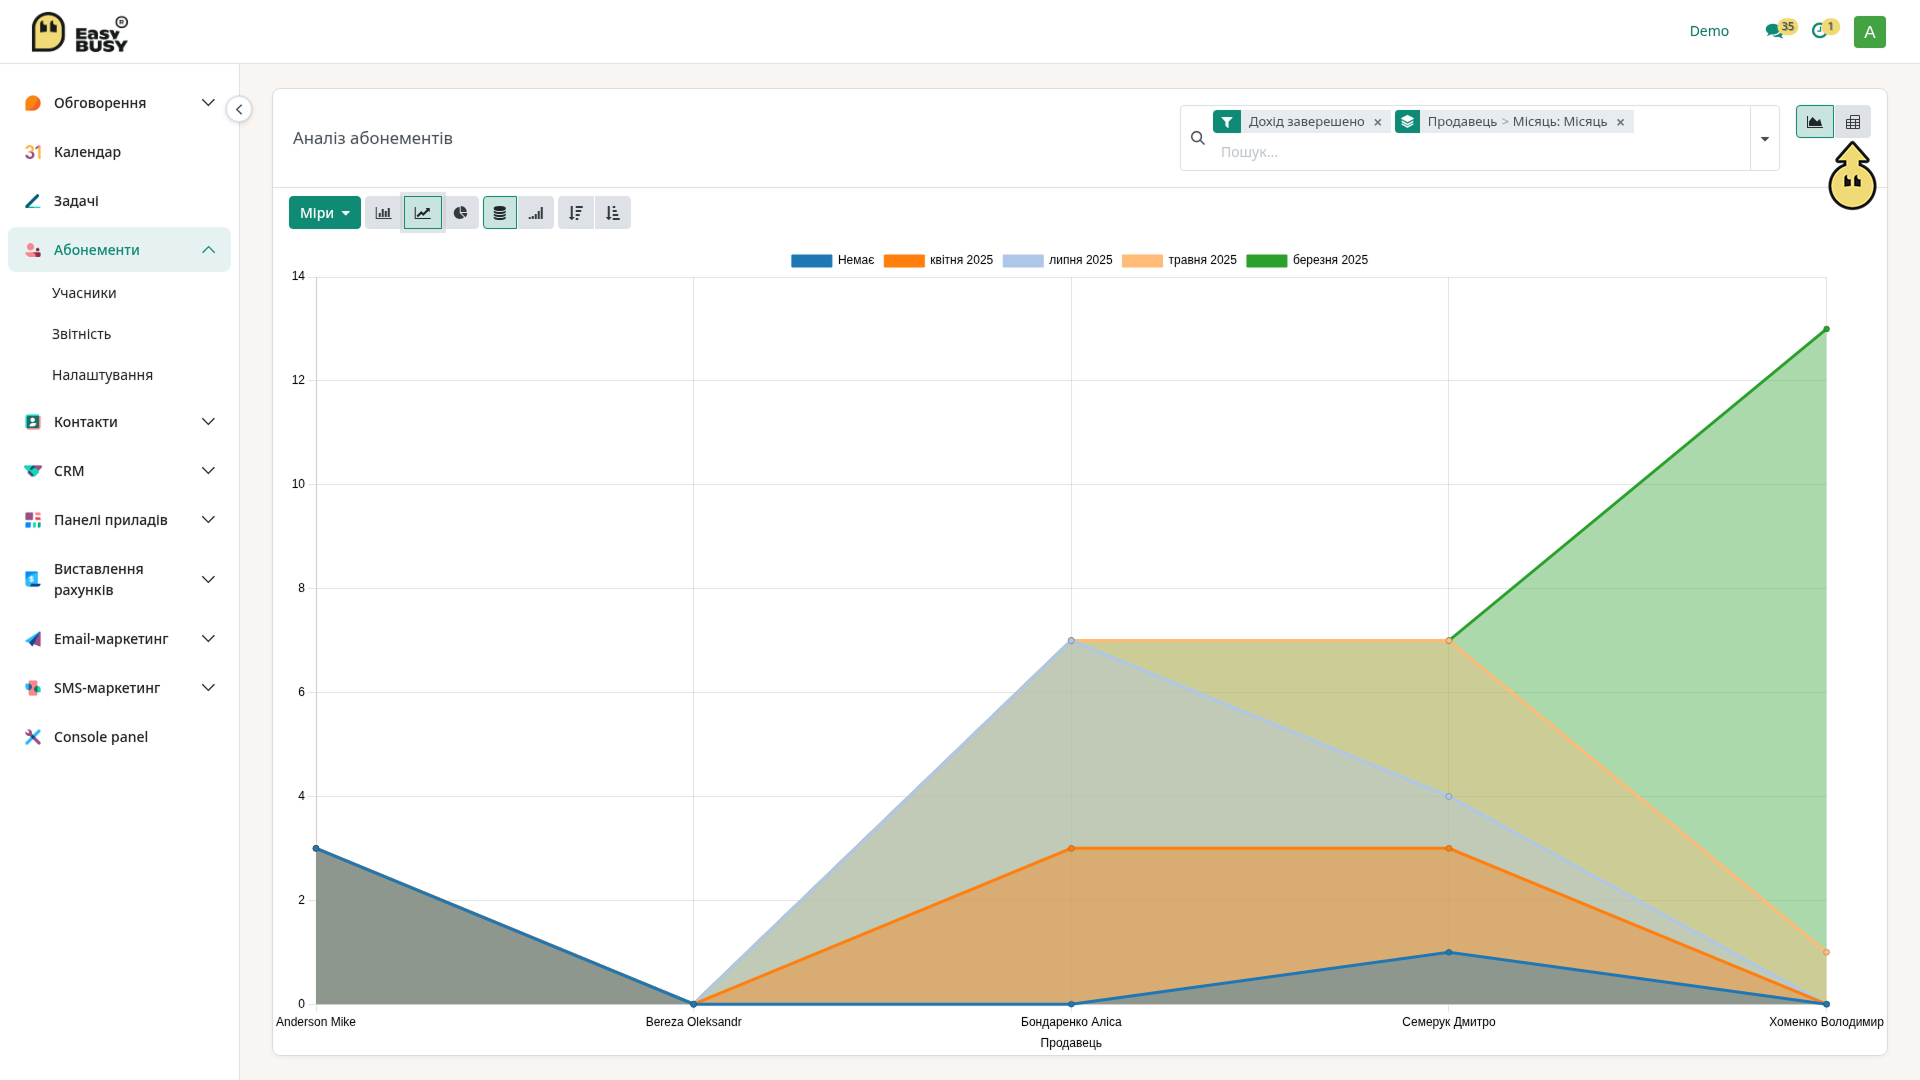1920x1080 pixels.
Task: Open Звітність submenu item
Action: (x=82, y=334)
